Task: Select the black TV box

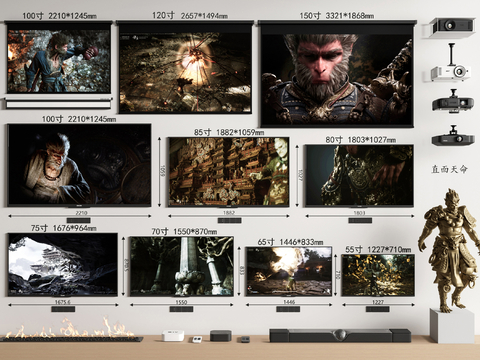Action: 221,335
